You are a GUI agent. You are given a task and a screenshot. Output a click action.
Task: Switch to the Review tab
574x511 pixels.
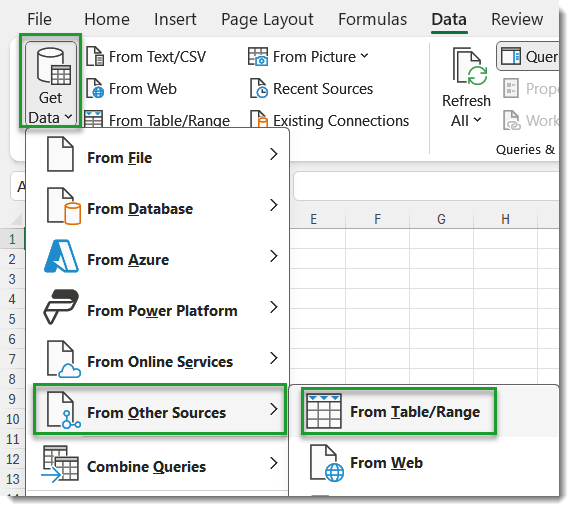pyautogui.click(x=517, y=19)
